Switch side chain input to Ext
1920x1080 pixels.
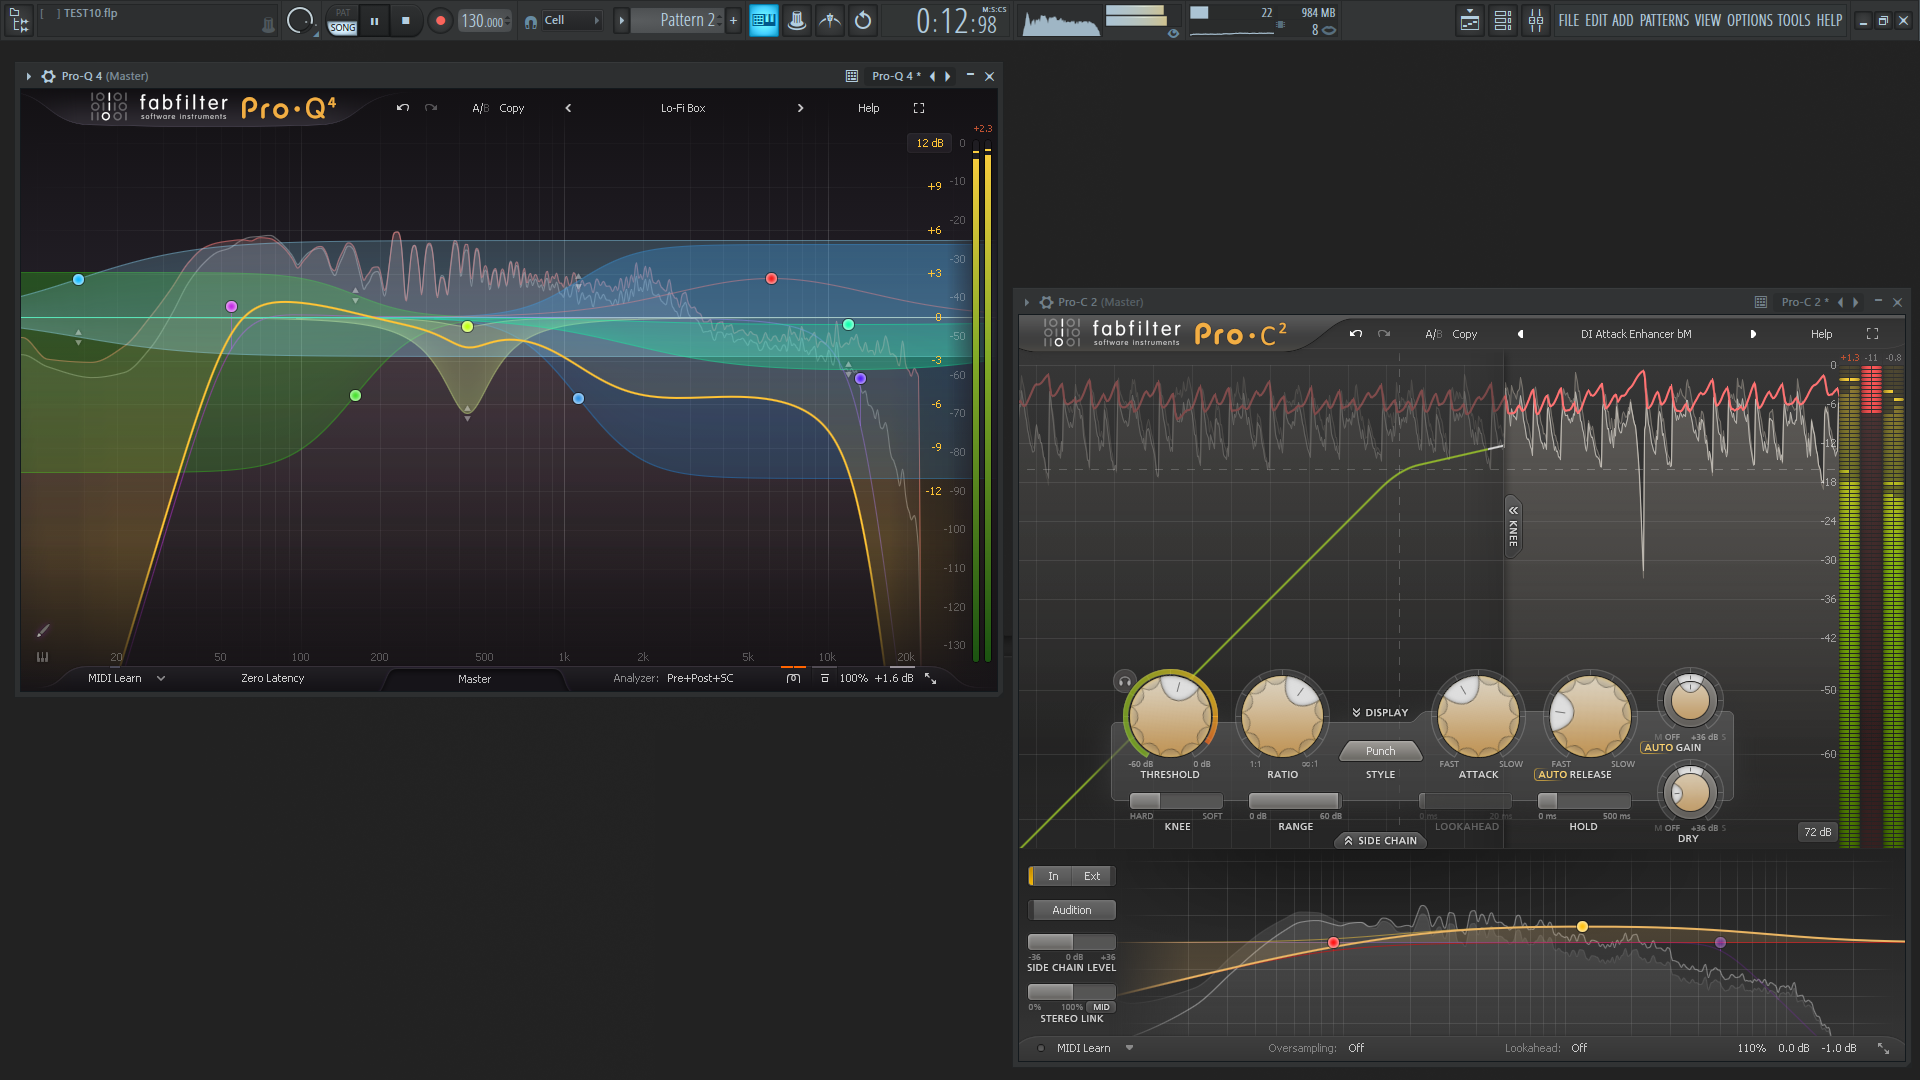tap(1092, 876)
